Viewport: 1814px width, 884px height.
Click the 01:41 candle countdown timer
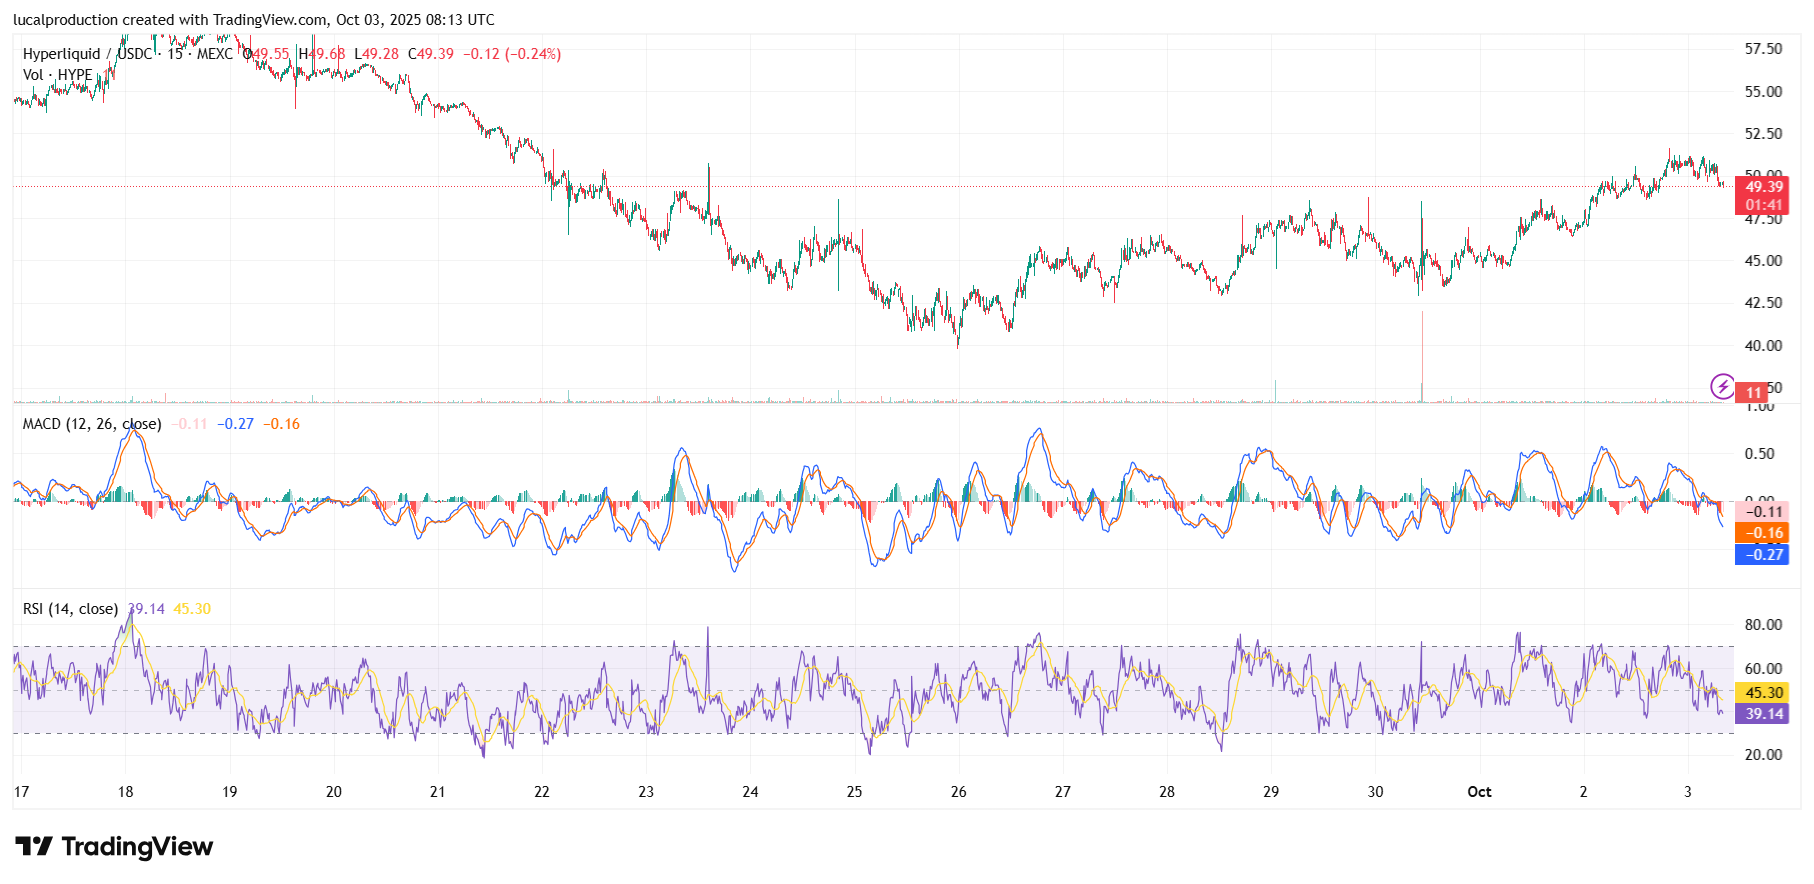click(1763, 206)
